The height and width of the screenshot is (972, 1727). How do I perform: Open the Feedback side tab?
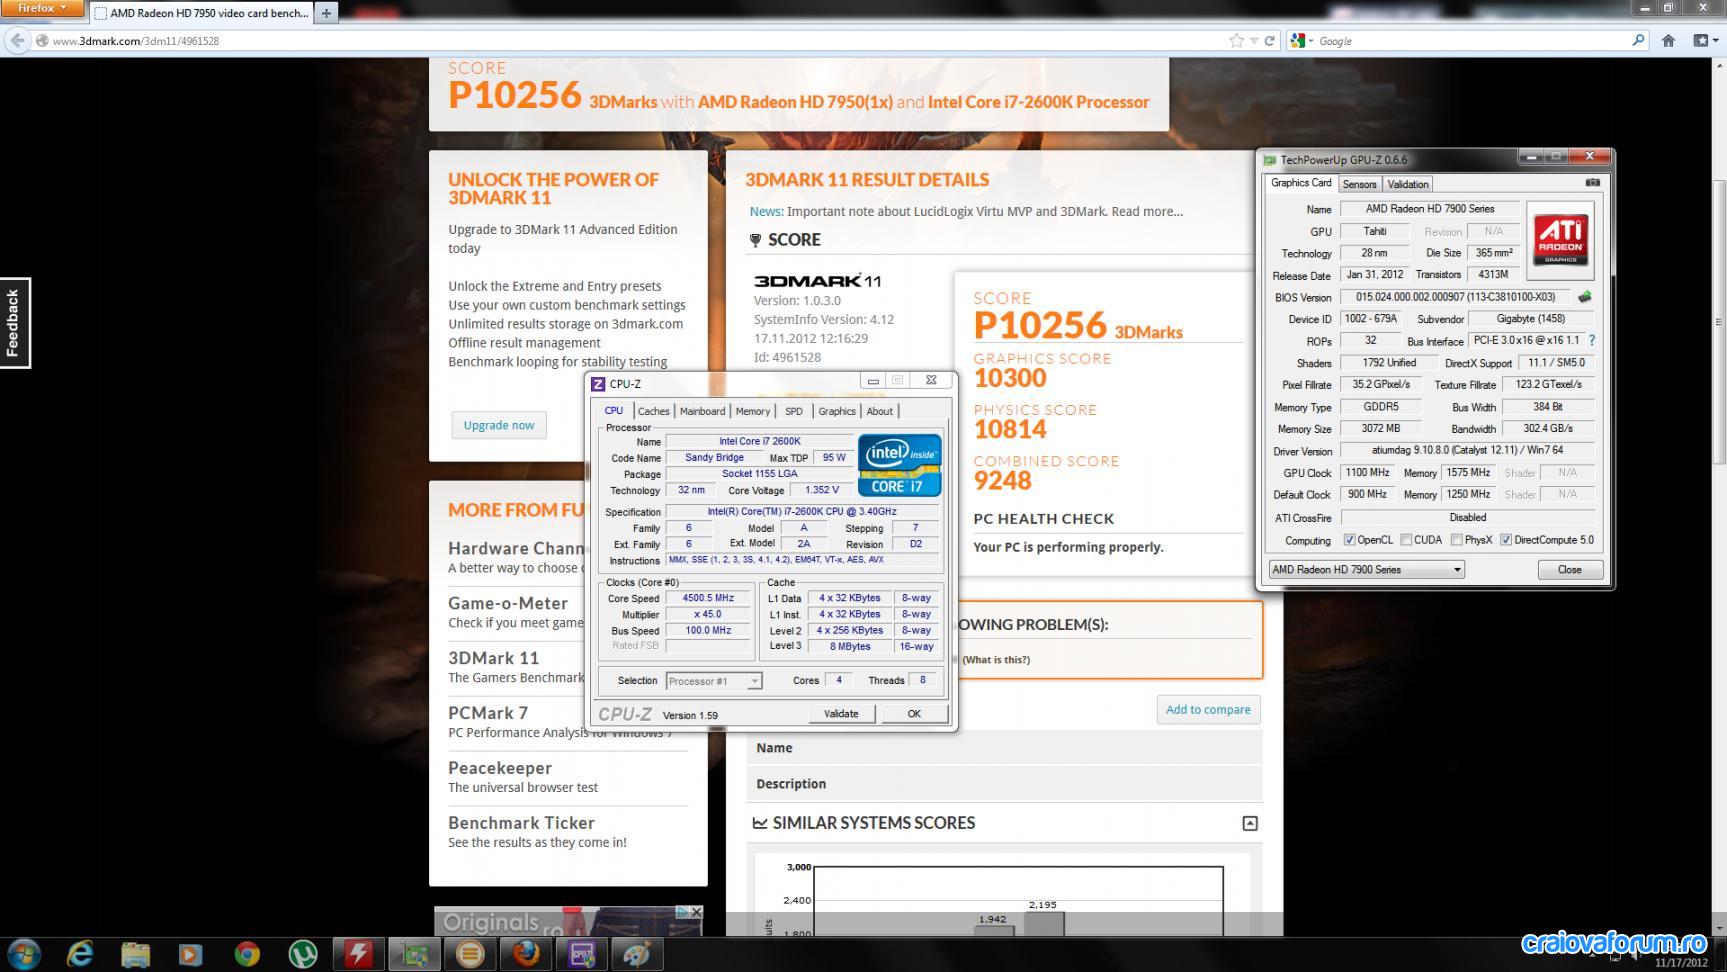click(x=14, y=323)
